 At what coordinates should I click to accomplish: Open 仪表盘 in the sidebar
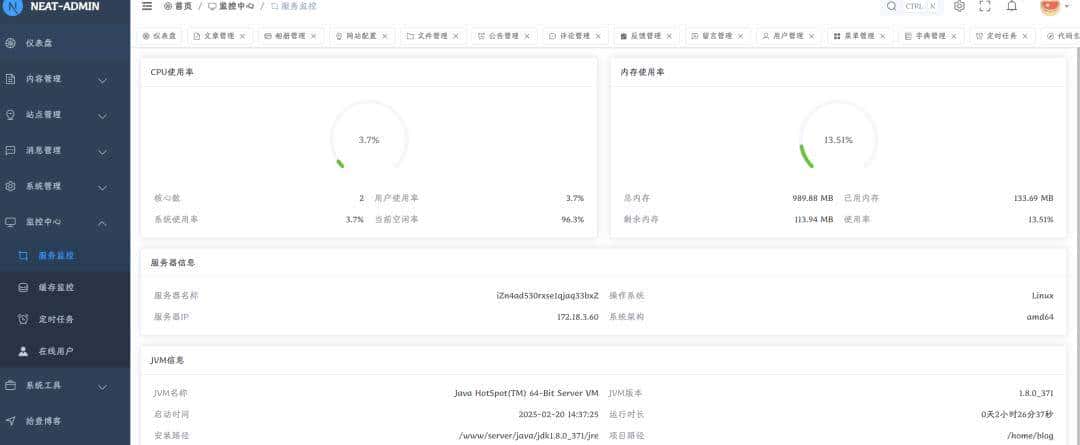click(x=65, y=43)
